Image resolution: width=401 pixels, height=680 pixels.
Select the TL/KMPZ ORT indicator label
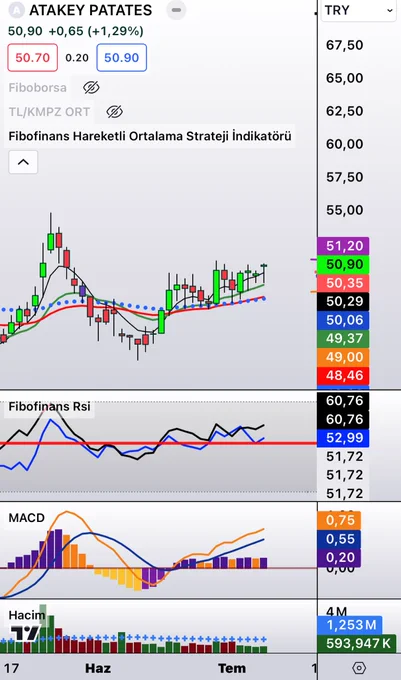pyautogui.click(x=49, y=112)
